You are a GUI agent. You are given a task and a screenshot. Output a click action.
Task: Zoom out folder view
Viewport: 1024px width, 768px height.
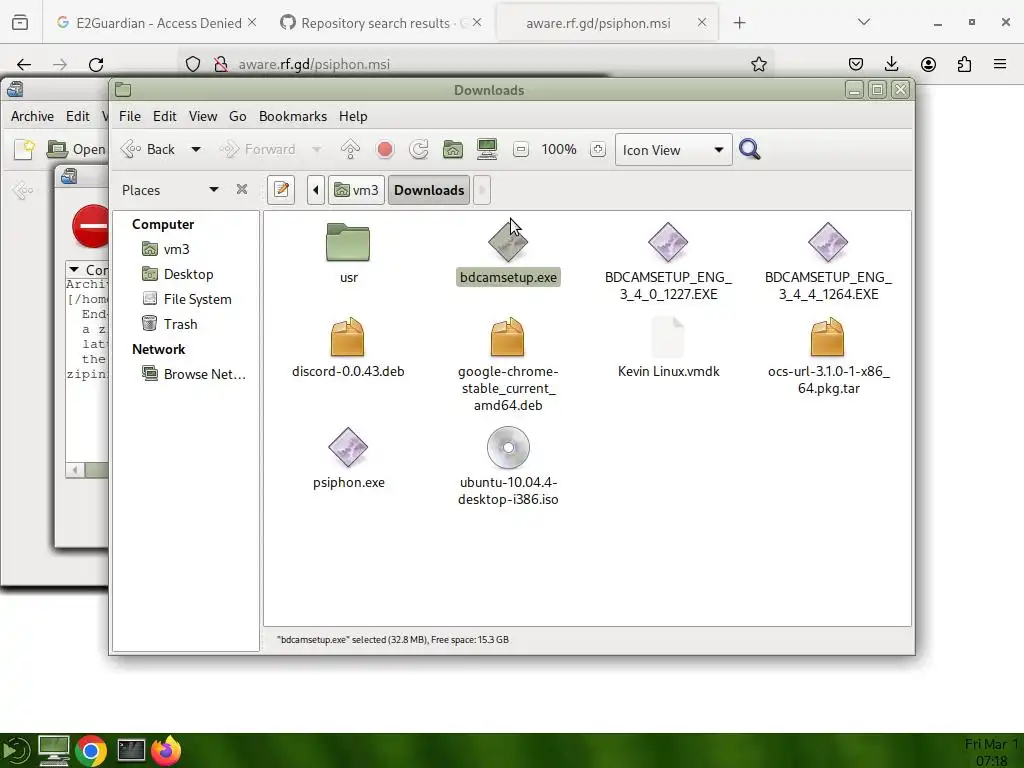(520, 150)
